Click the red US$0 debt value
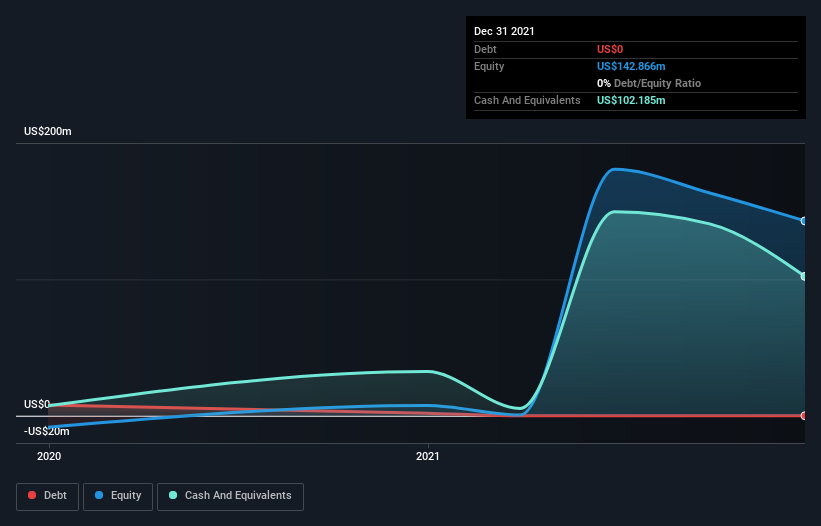821x526 pixels. [610, 49]
